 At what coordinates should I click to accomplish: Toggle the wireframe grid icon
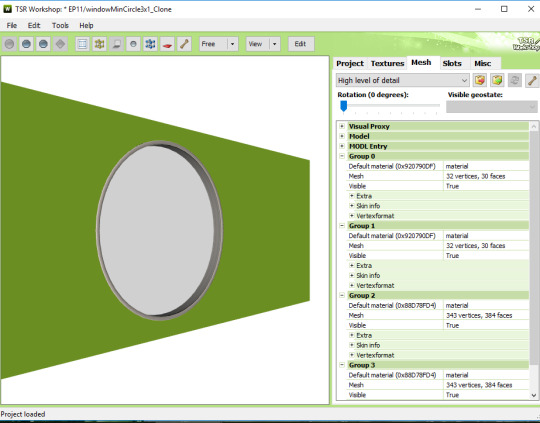[82, 44]
